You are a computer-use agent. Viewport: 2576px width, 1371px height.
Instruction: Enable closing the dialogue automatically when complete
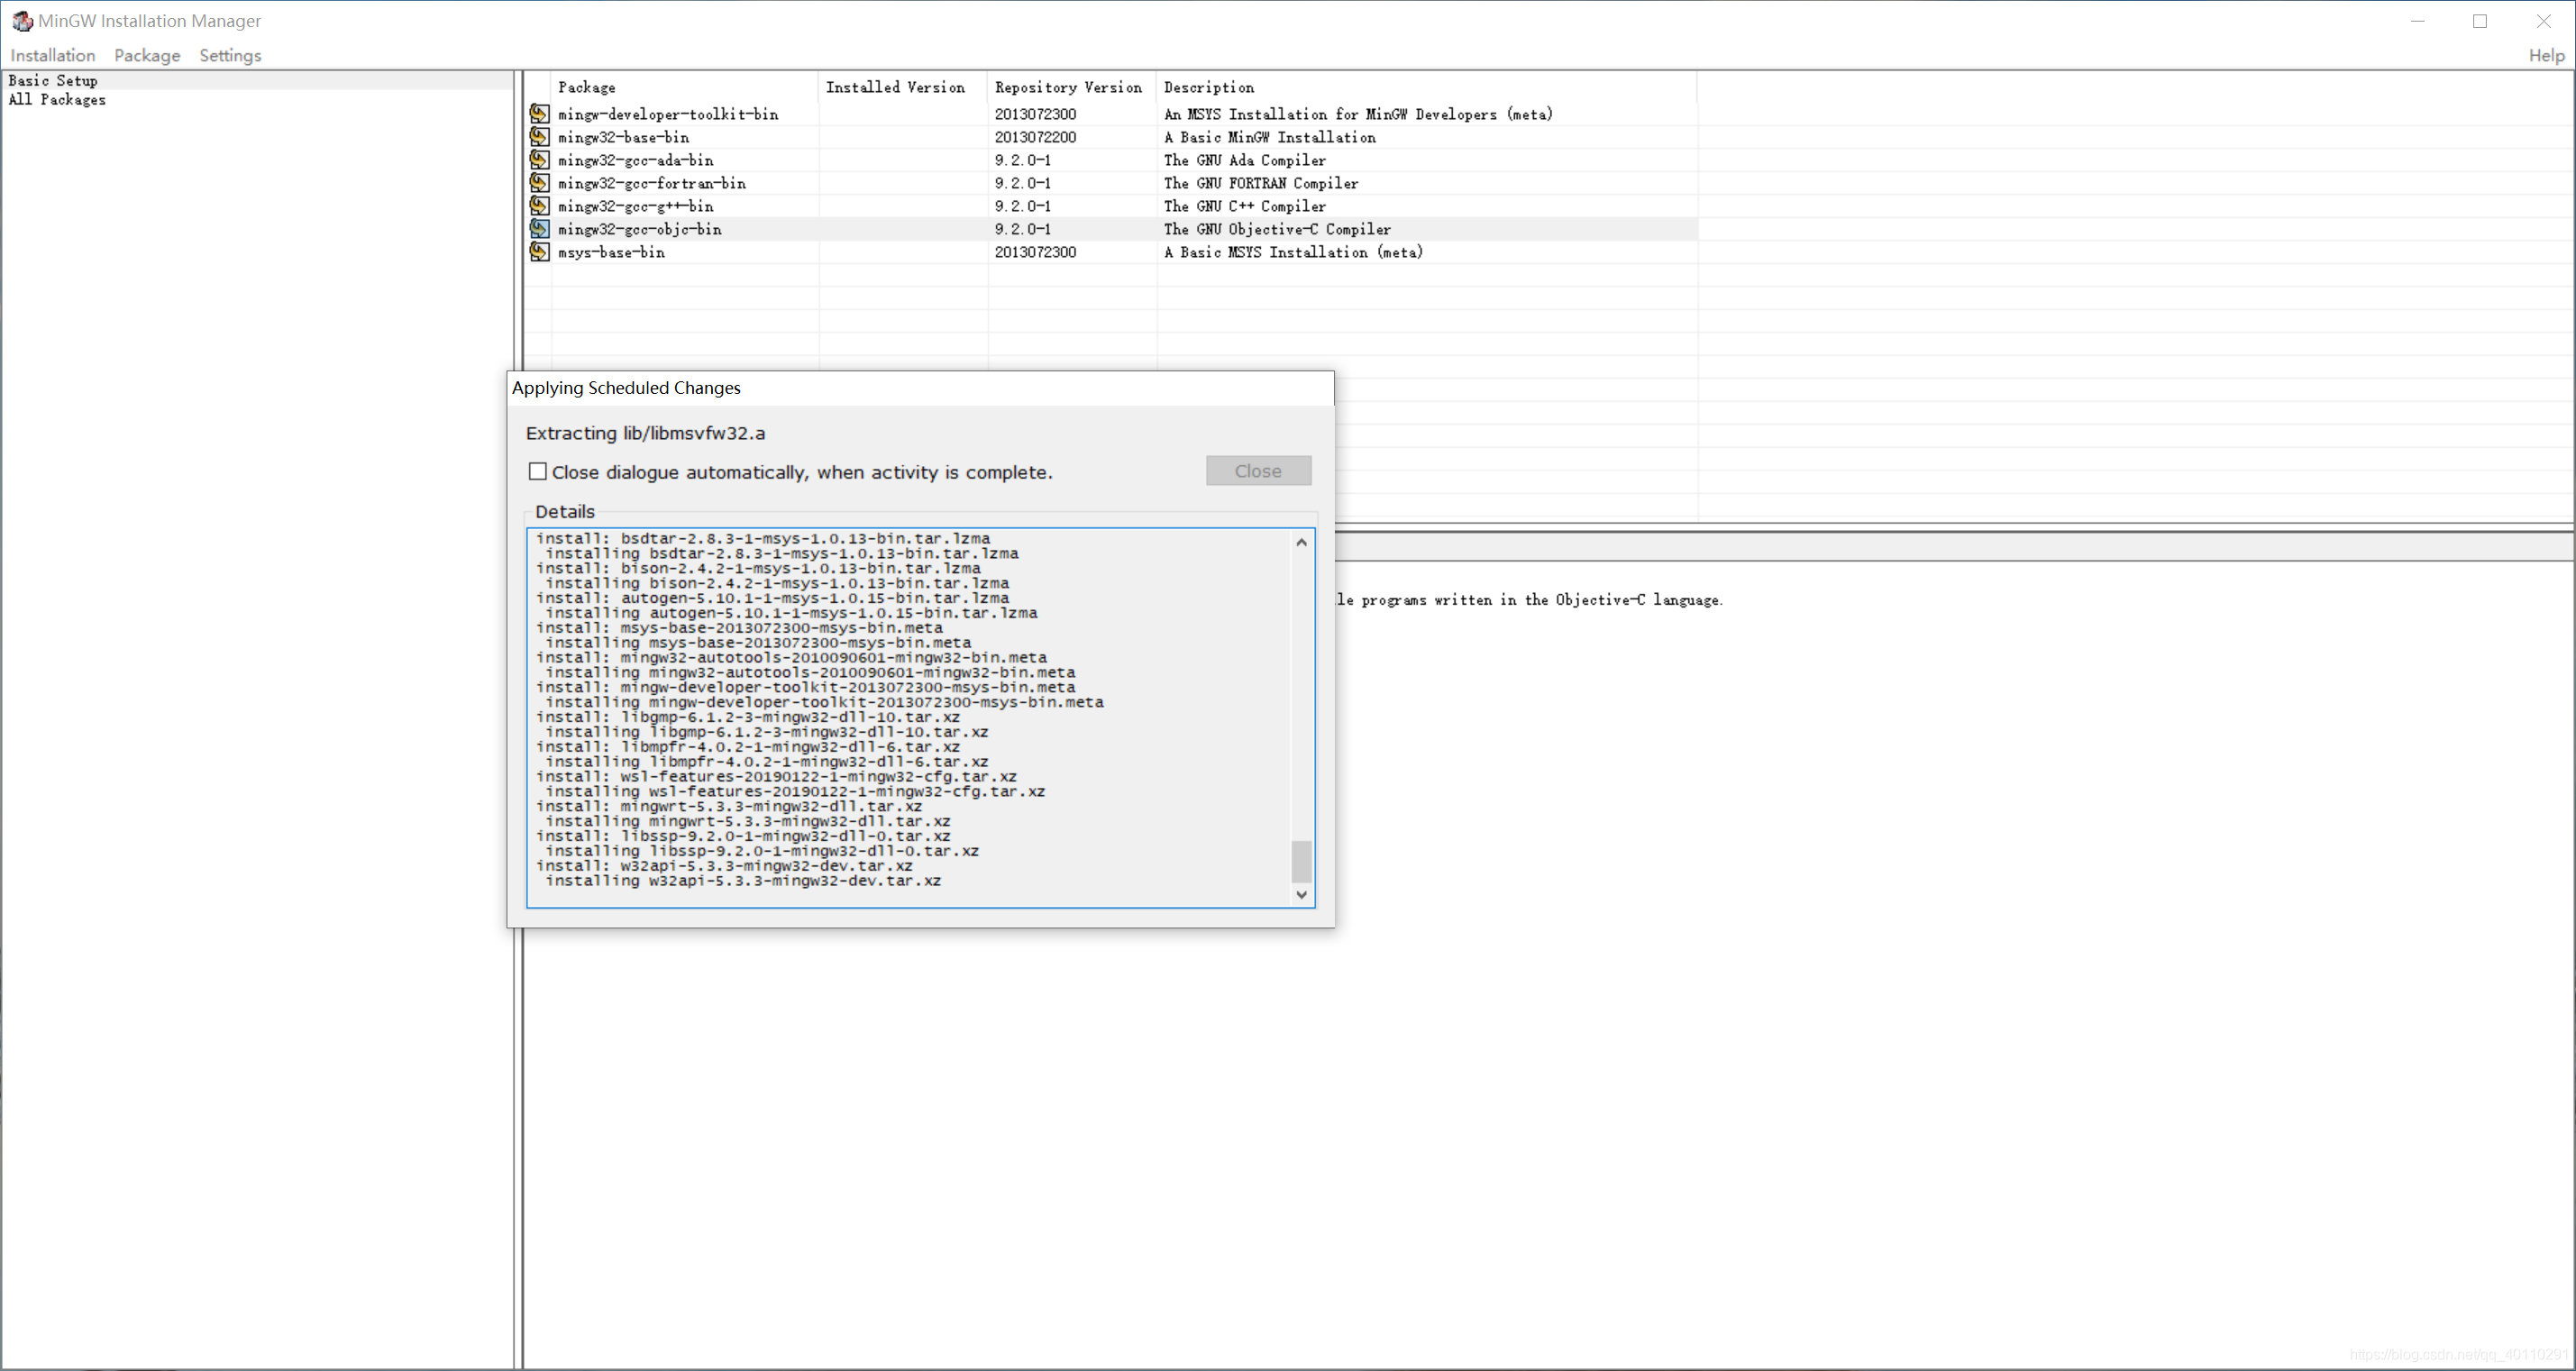point(538,471)
